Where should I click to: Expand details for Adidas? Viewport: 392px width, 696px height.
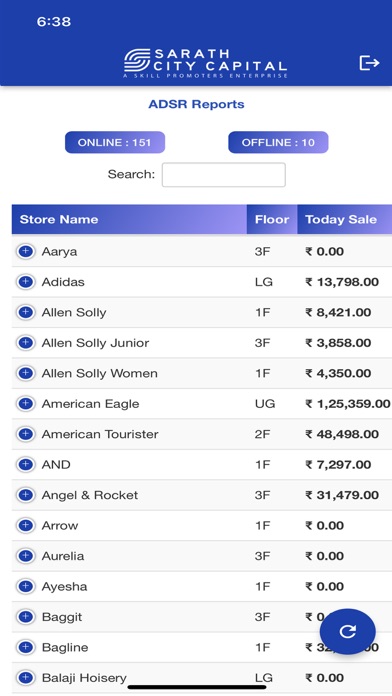pos(26,282)
